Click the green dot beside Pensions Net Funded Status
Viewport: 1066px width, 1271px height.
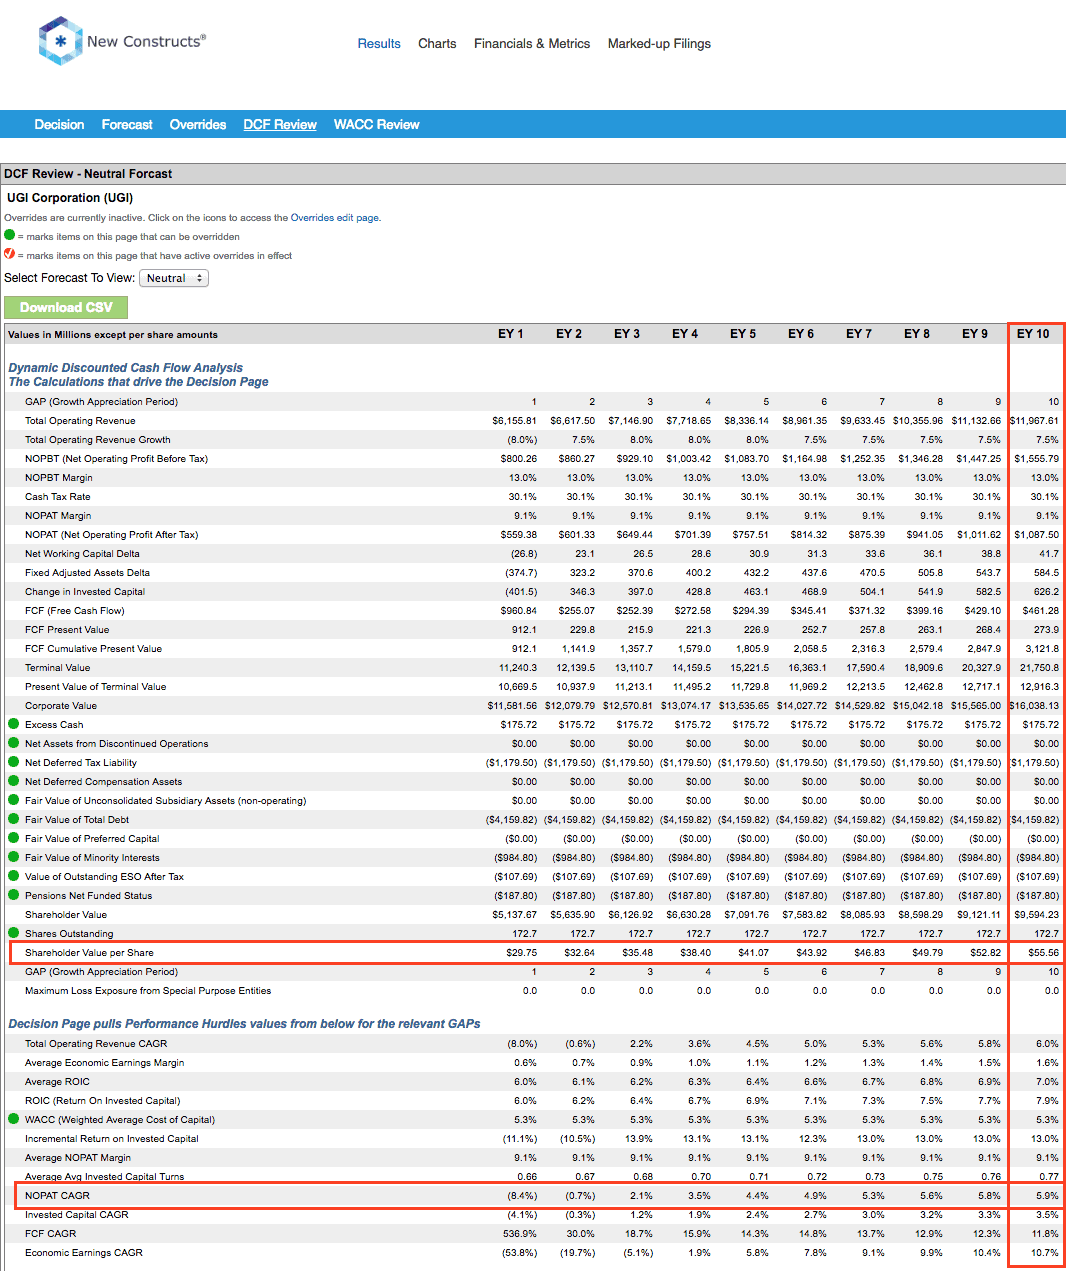[x=14, y=895]
